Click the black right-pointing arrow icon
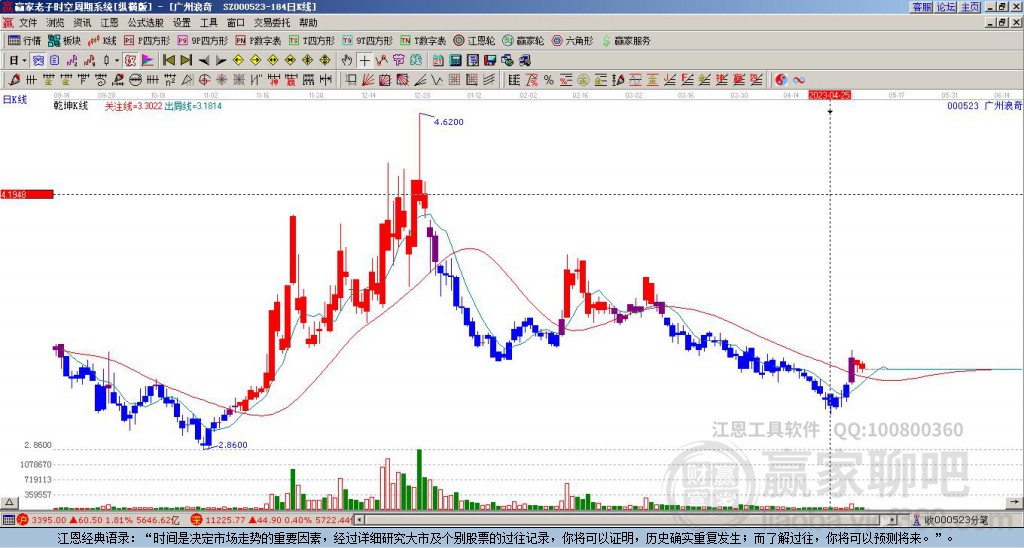Viewport: 1024px width, 548px height. tap(221, 60)
